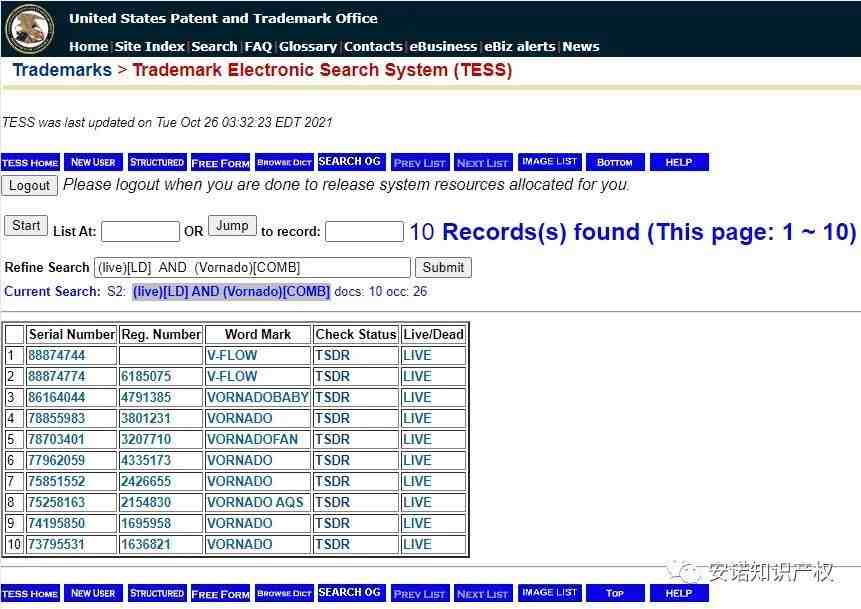Click Next List in the upper toolbar
The height and width of the screenshot is (609, 861).
(483, 163)
